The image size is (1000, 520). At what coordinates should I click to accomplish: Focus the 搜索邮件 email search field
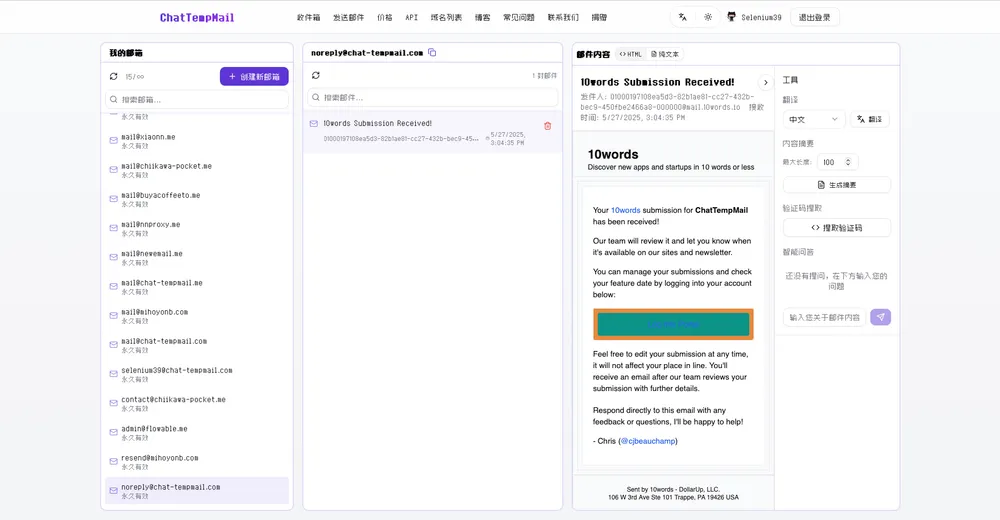(x=433, y=98)
